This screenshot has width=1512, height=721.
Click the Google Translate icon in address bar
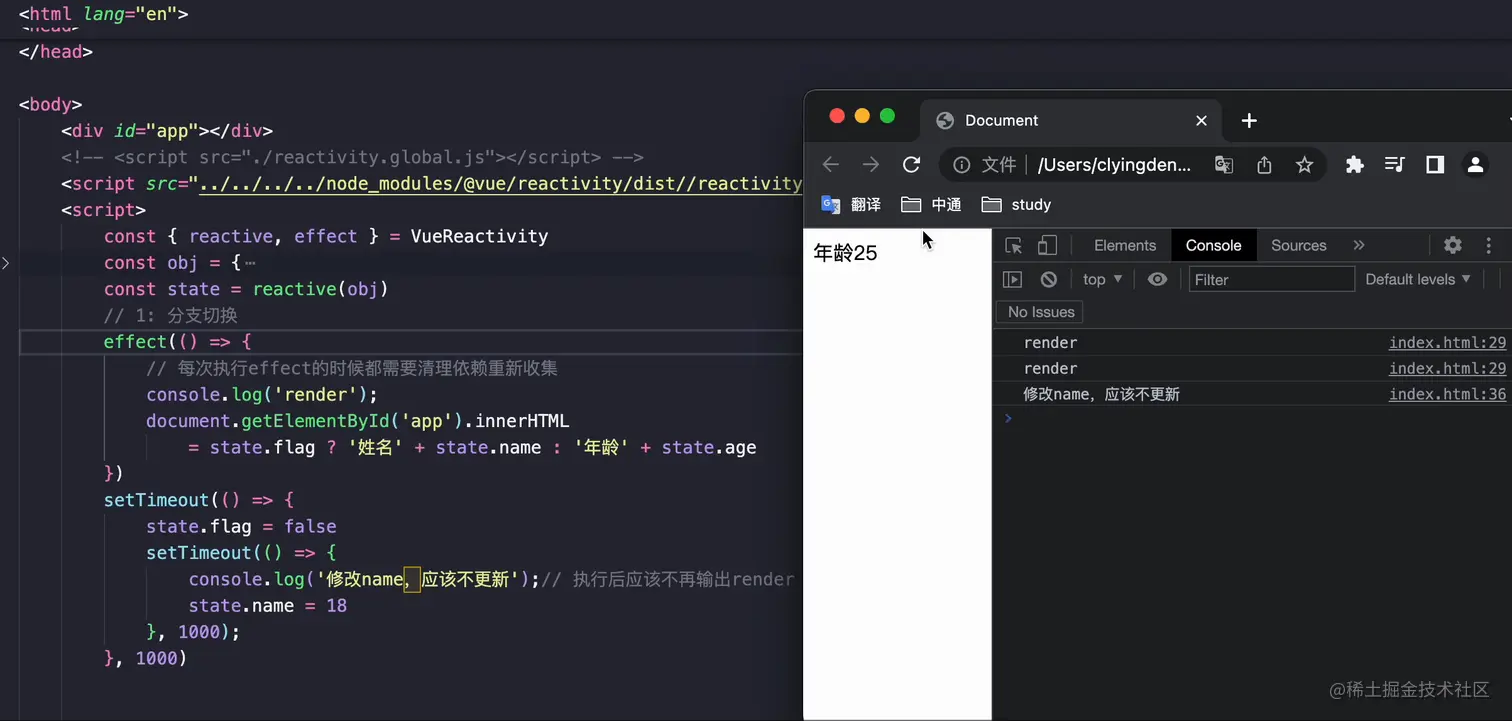click(x=1224, y=165)
